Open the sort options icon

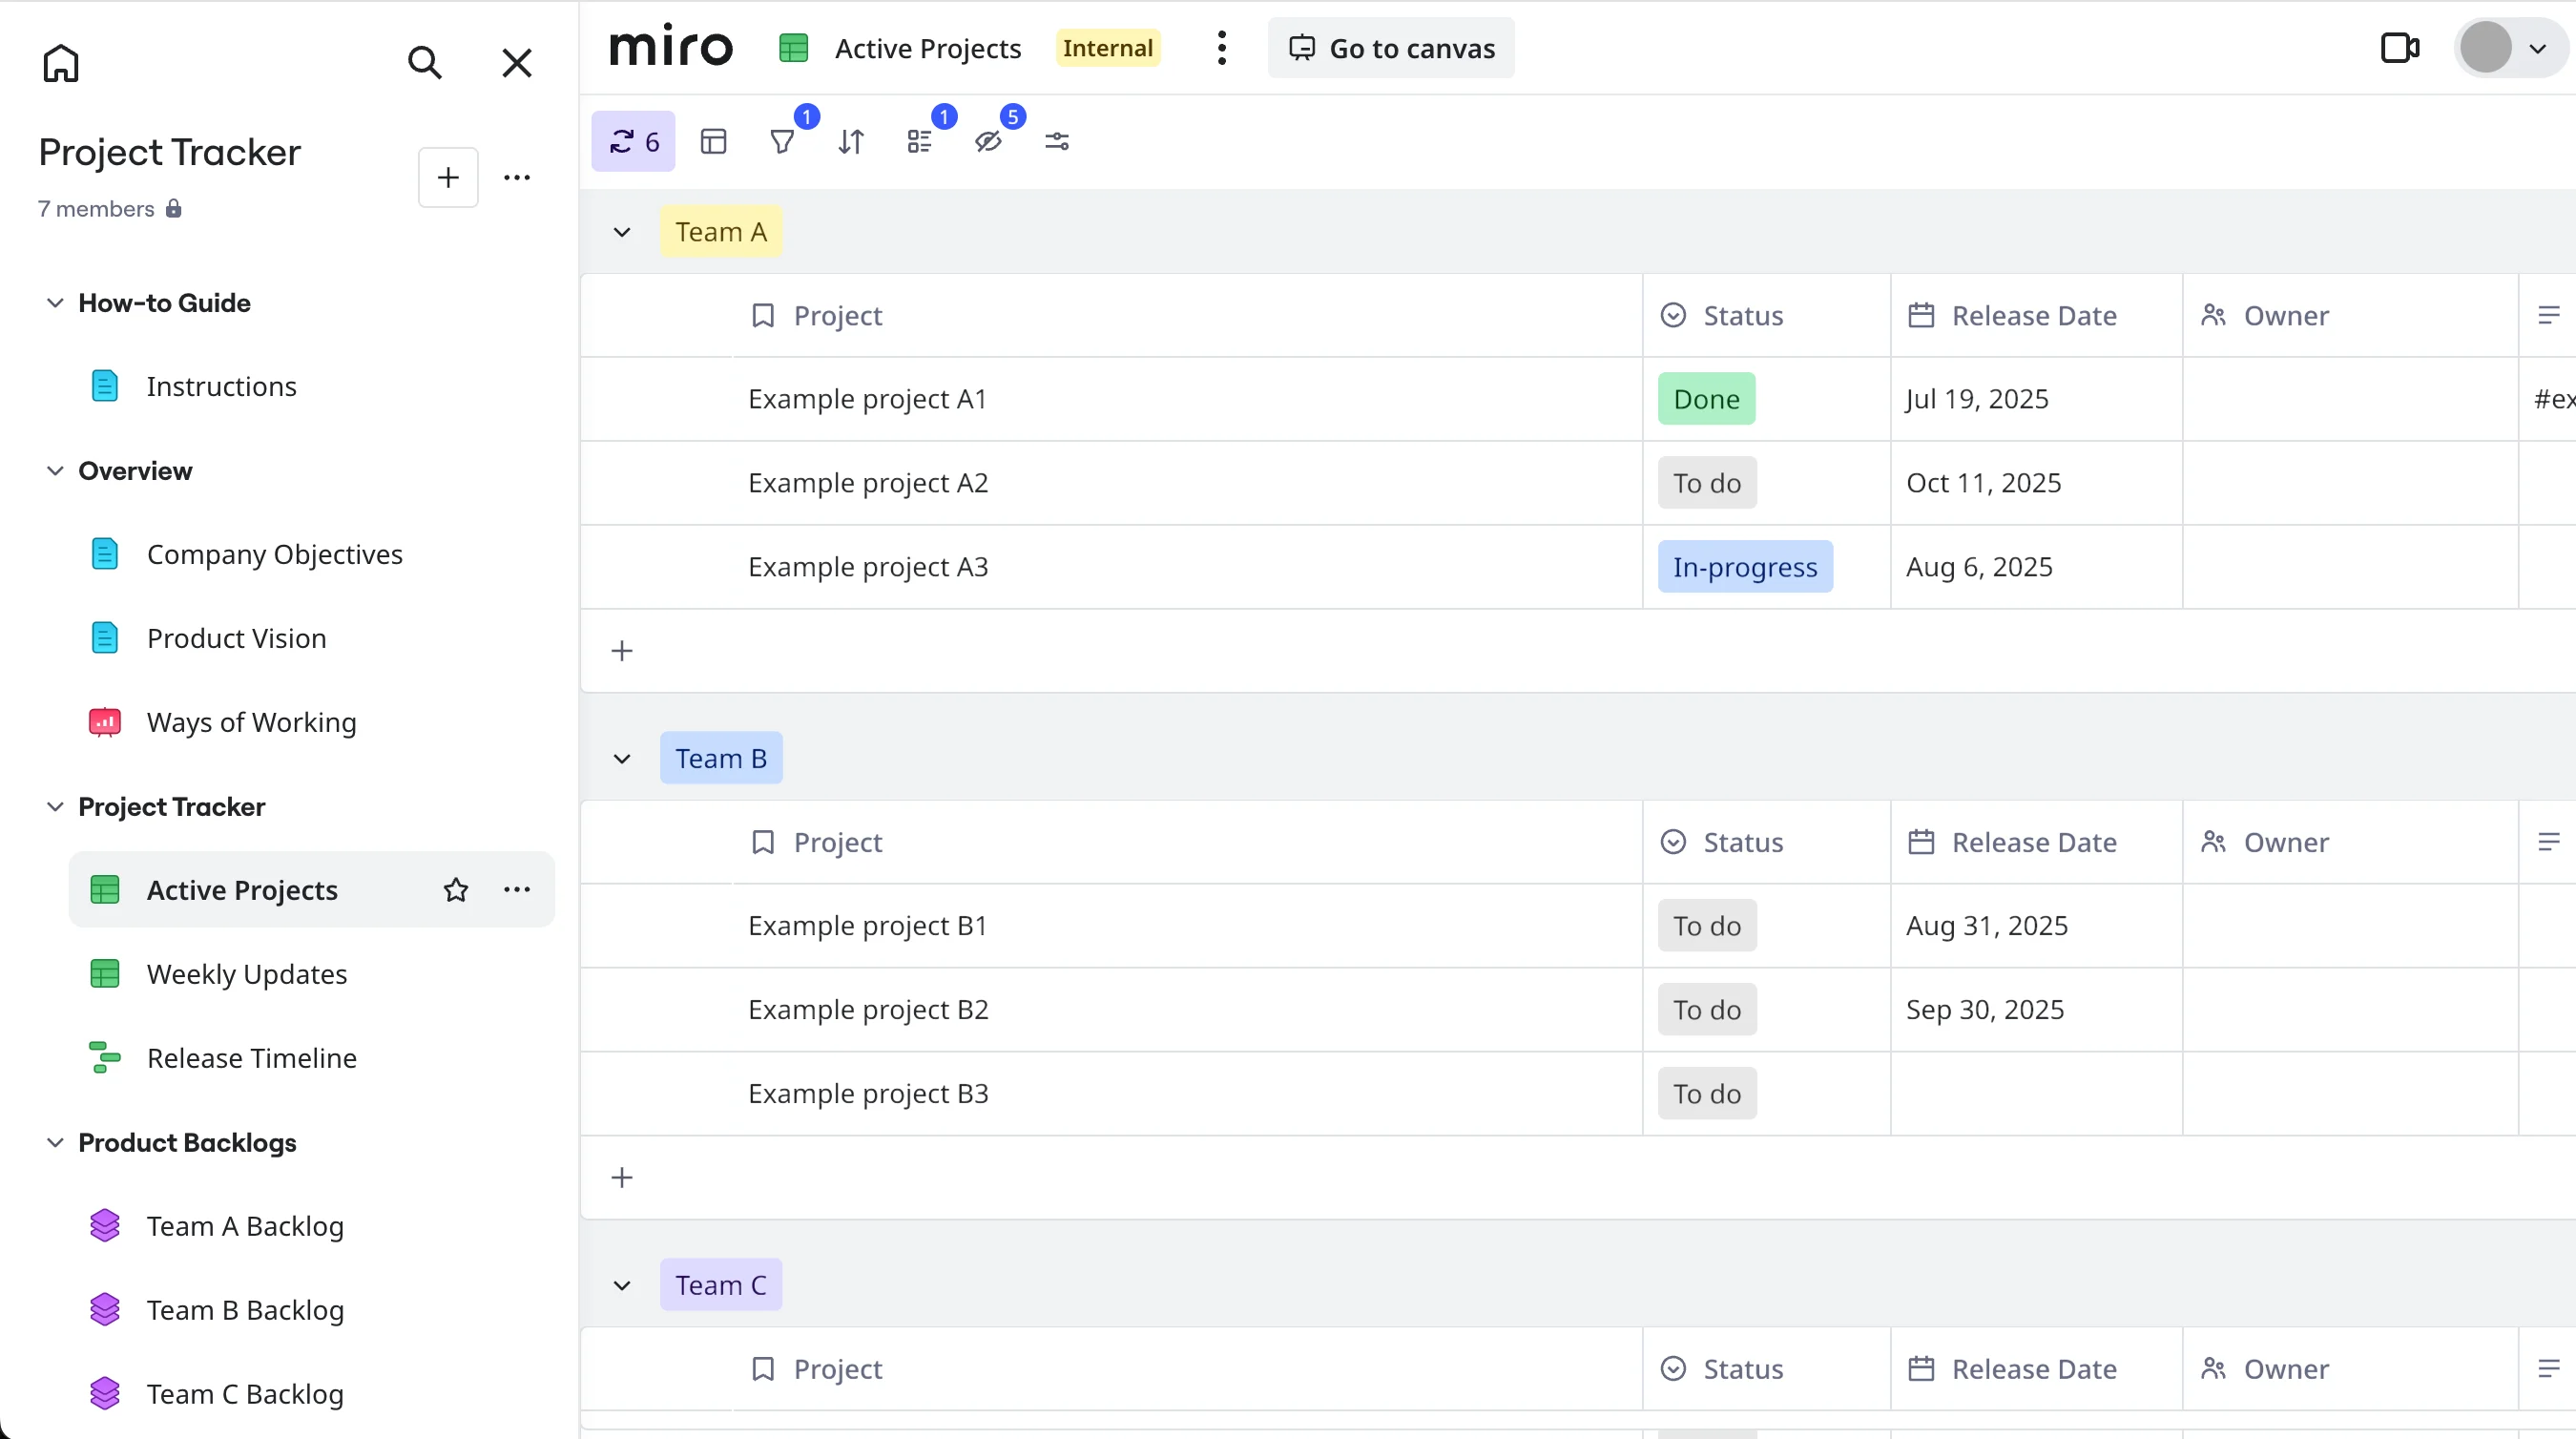[851, 142]
